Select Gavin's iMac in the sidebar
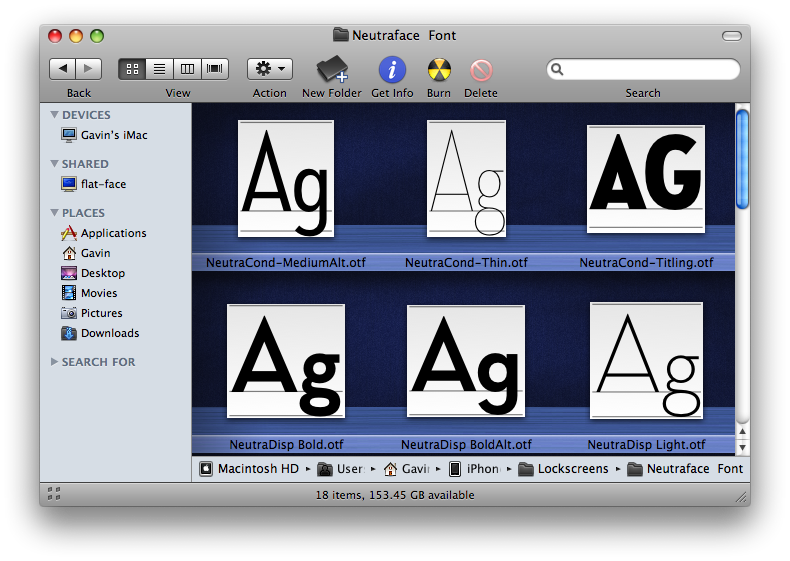 [104, 135]
